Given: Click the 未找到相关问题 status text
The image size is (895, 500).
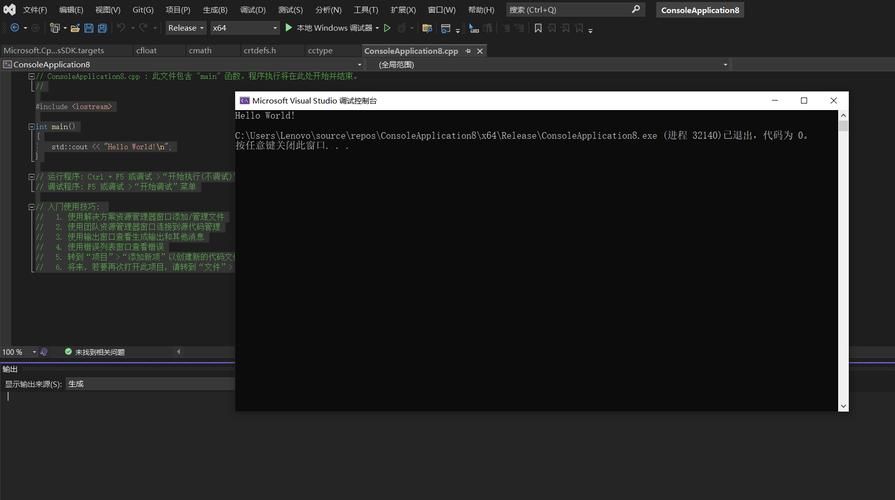Looking at the screenshot, I should [99, 352].
